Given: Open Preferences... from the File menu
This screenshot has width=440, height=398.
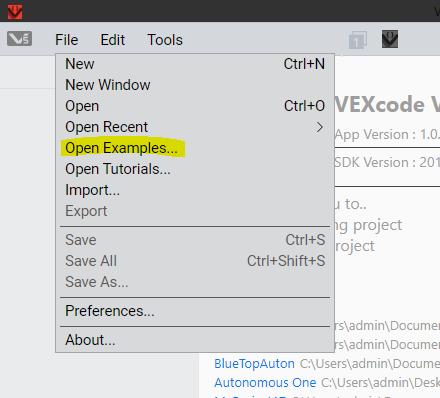Looking at the screenshot, I should [x=195, y=311].
